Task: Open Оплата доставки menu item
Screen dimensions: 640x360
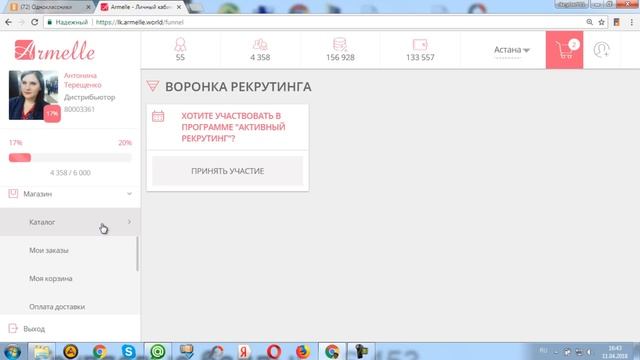Action: 57,307
